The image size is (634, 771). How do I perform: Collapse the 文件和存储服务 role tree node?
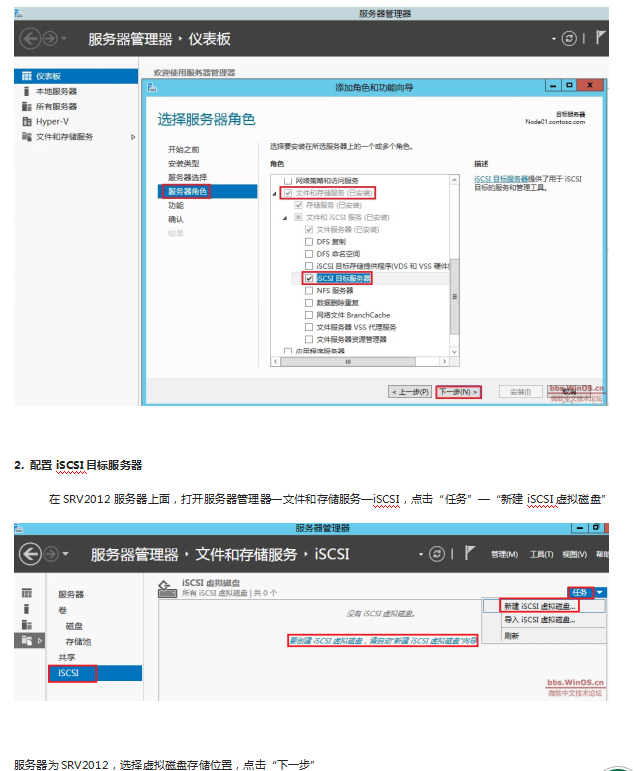275,193
